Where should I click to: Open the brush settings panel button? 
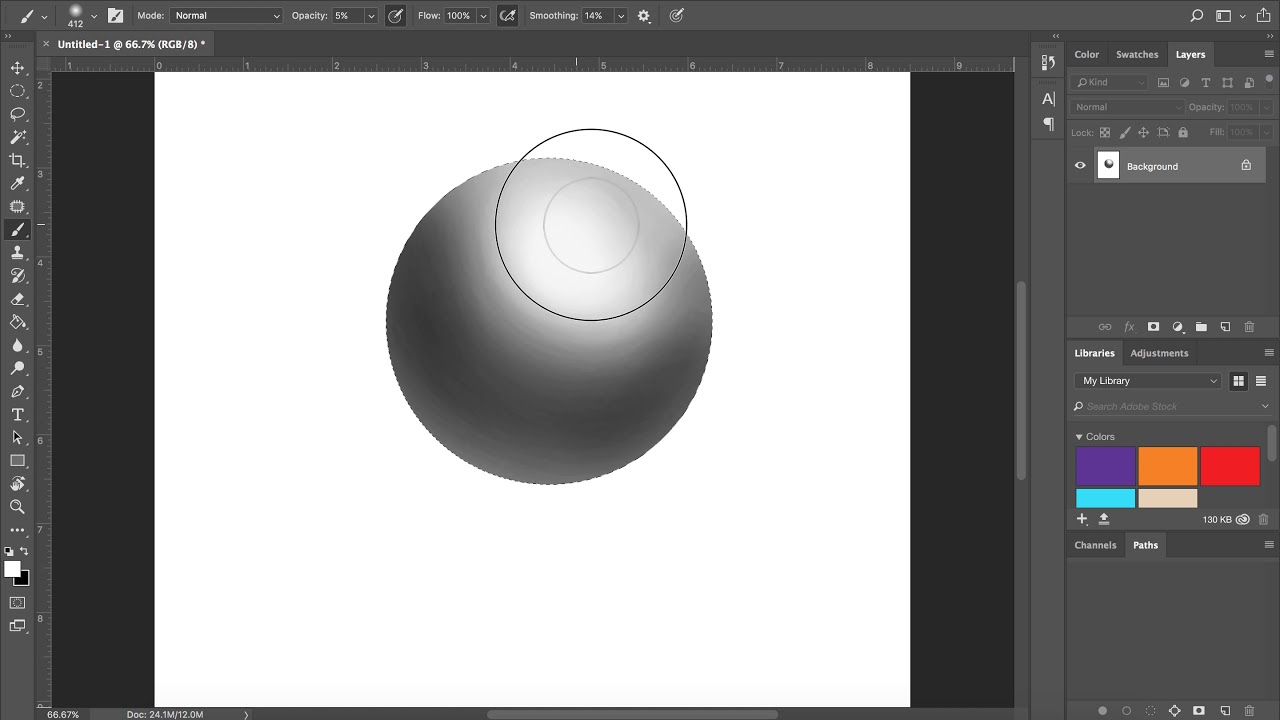(x=116, y=16)
